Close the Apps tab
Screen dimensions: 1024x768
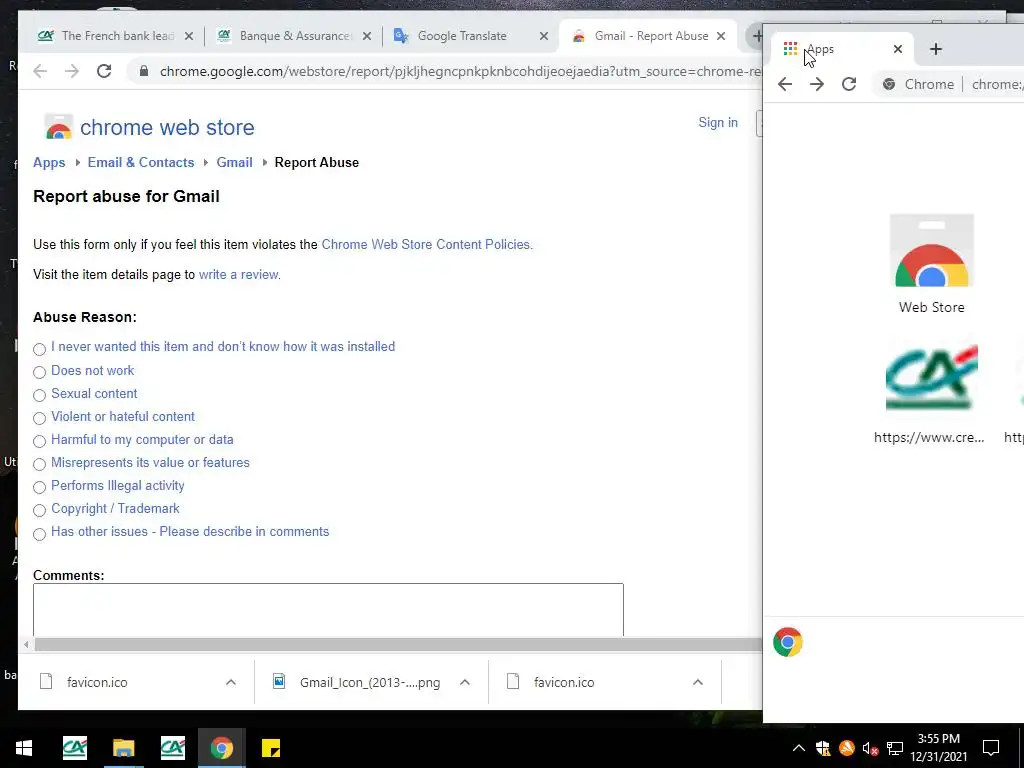(x=898, y=49)
